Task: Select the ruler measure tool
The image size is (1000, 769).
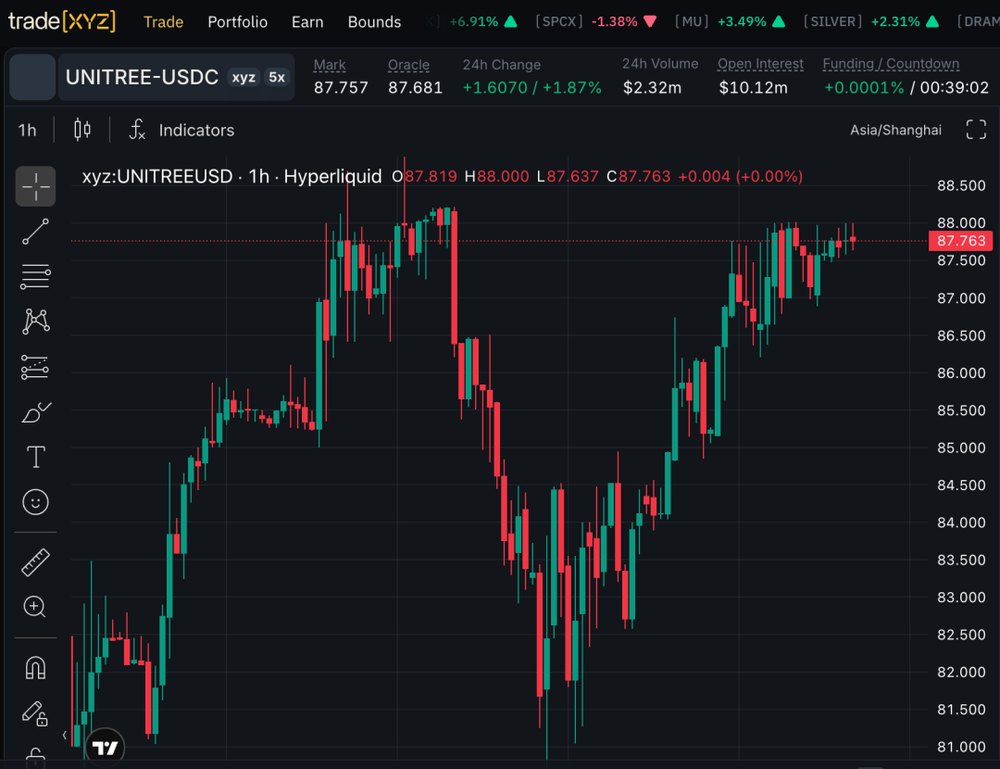Action: (x=36, y=562)
